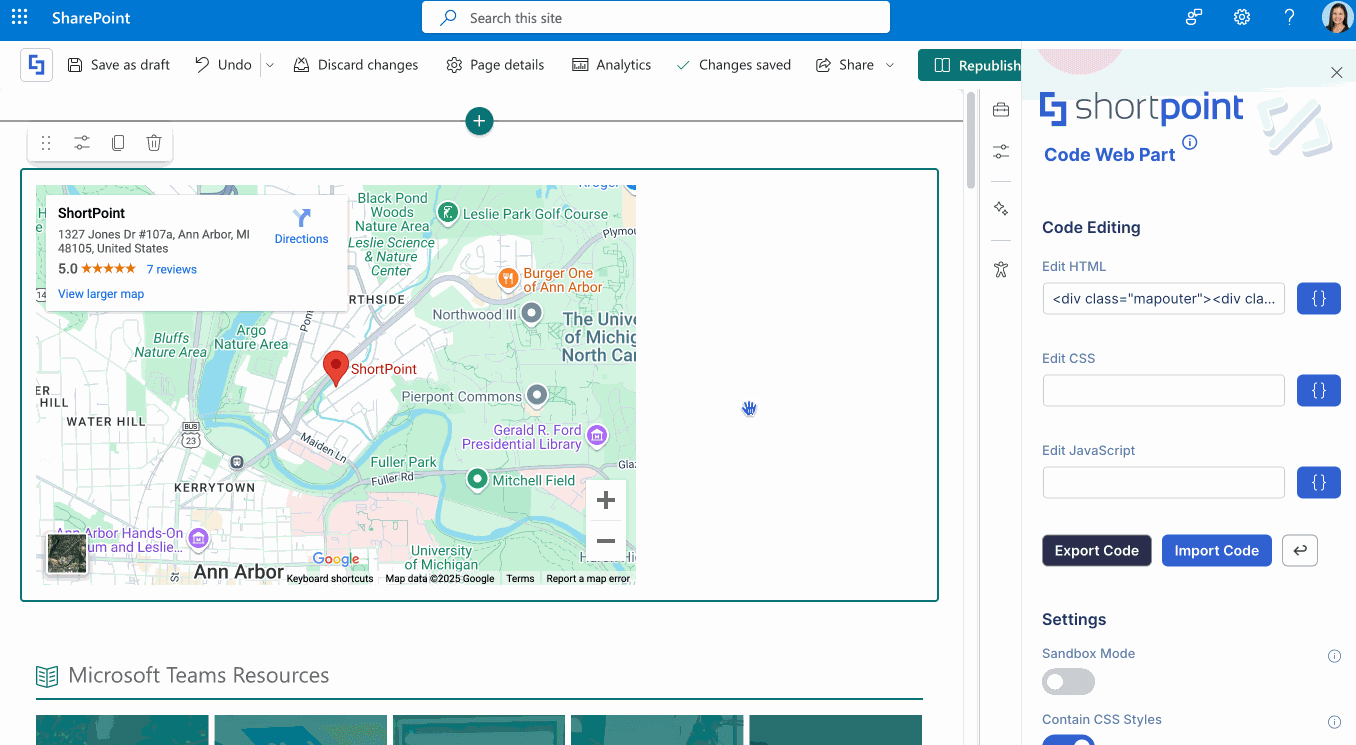Click the header social connections icon
1356x745 pixels.
tap(1194, 18)
